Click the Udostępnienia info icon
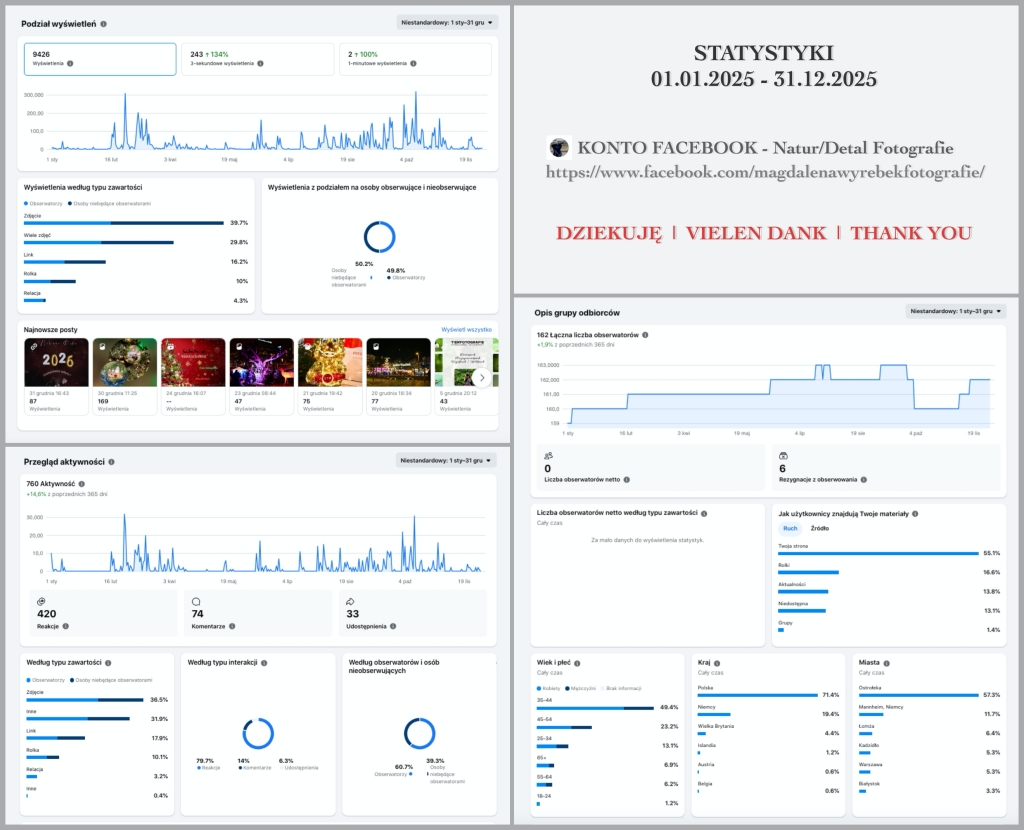The height and width of the screenshot is (830, 1024). click(x=393, y=626)
